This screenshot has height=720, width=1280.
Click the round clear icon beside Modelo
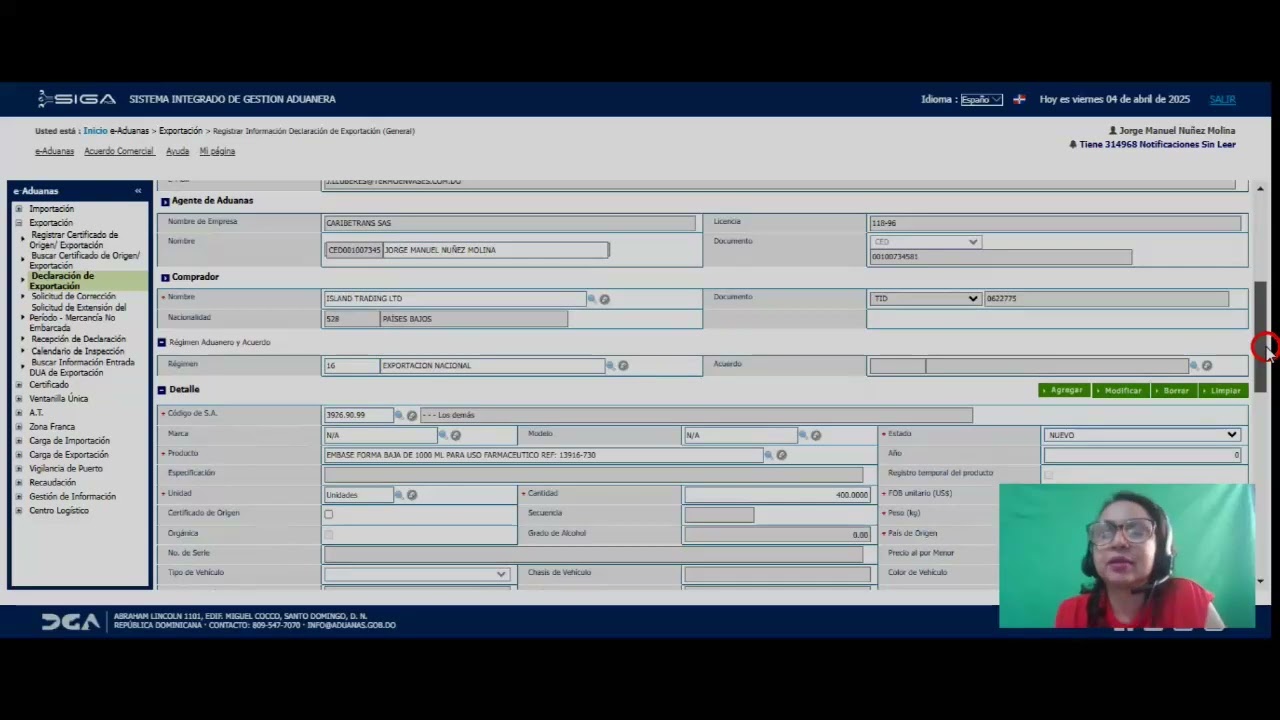[x=816, y=435]
